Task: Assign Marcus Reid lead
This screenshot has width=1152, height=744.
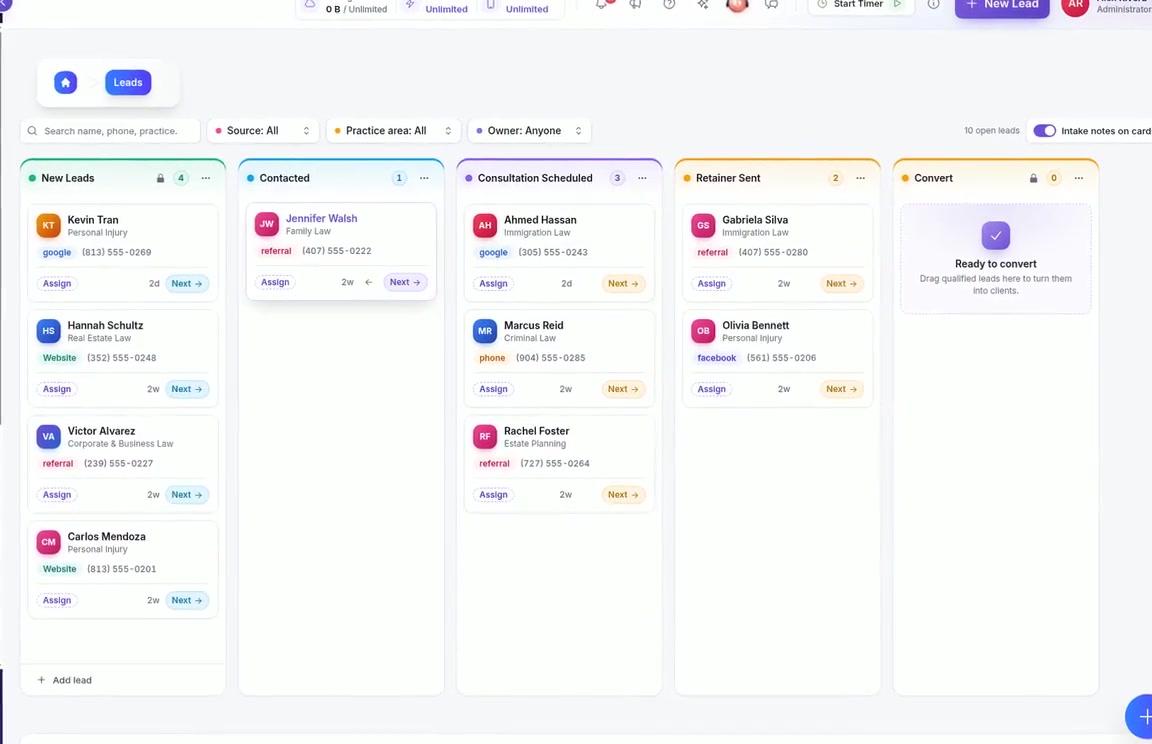Action: pyautogui.click(x=493, y=389)
